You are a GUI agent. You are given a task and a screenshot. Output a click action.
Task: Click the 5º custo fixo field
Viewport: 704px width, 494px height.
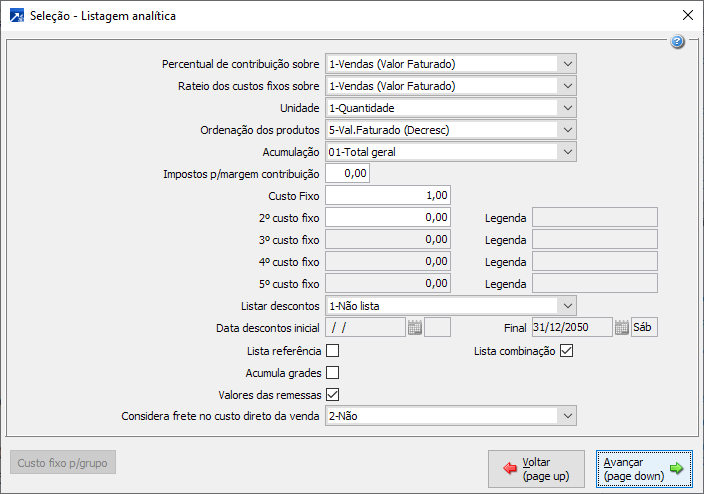[388, 283]
